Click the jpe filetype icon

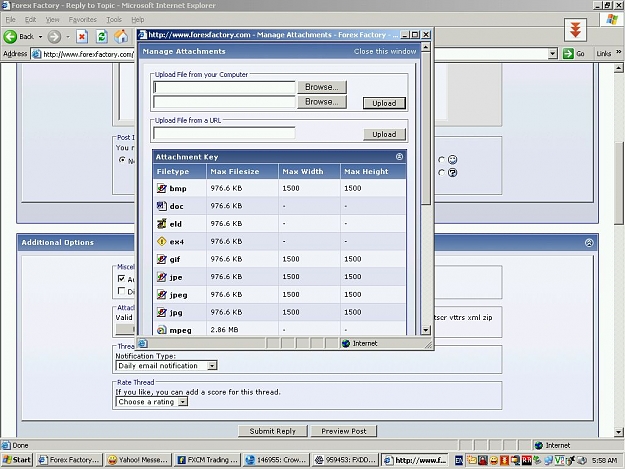point(161,277)
